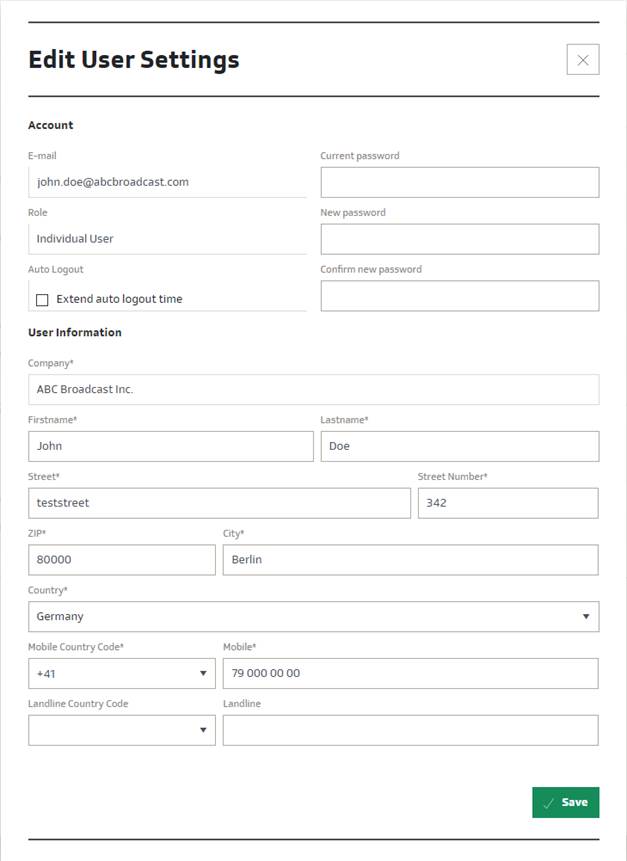Click the City field containing Berlin
Viewport: 627px width, 861px height.
click(410, 560)
